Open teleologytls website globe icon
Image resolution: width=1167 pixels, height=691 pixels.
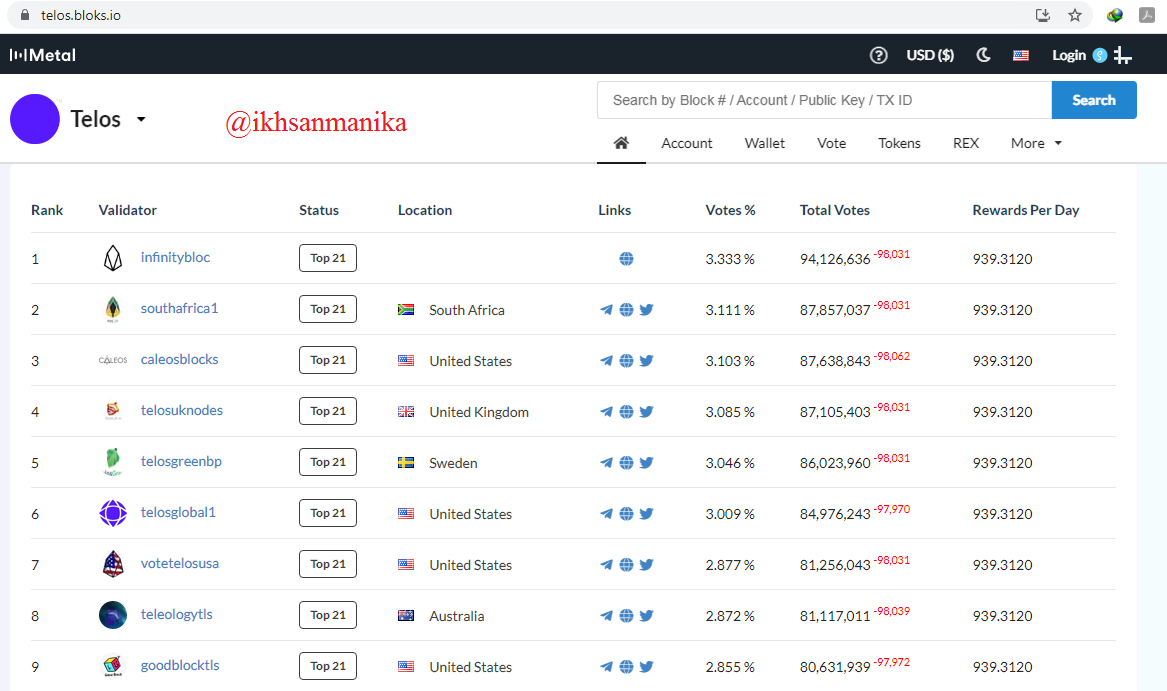627,616
